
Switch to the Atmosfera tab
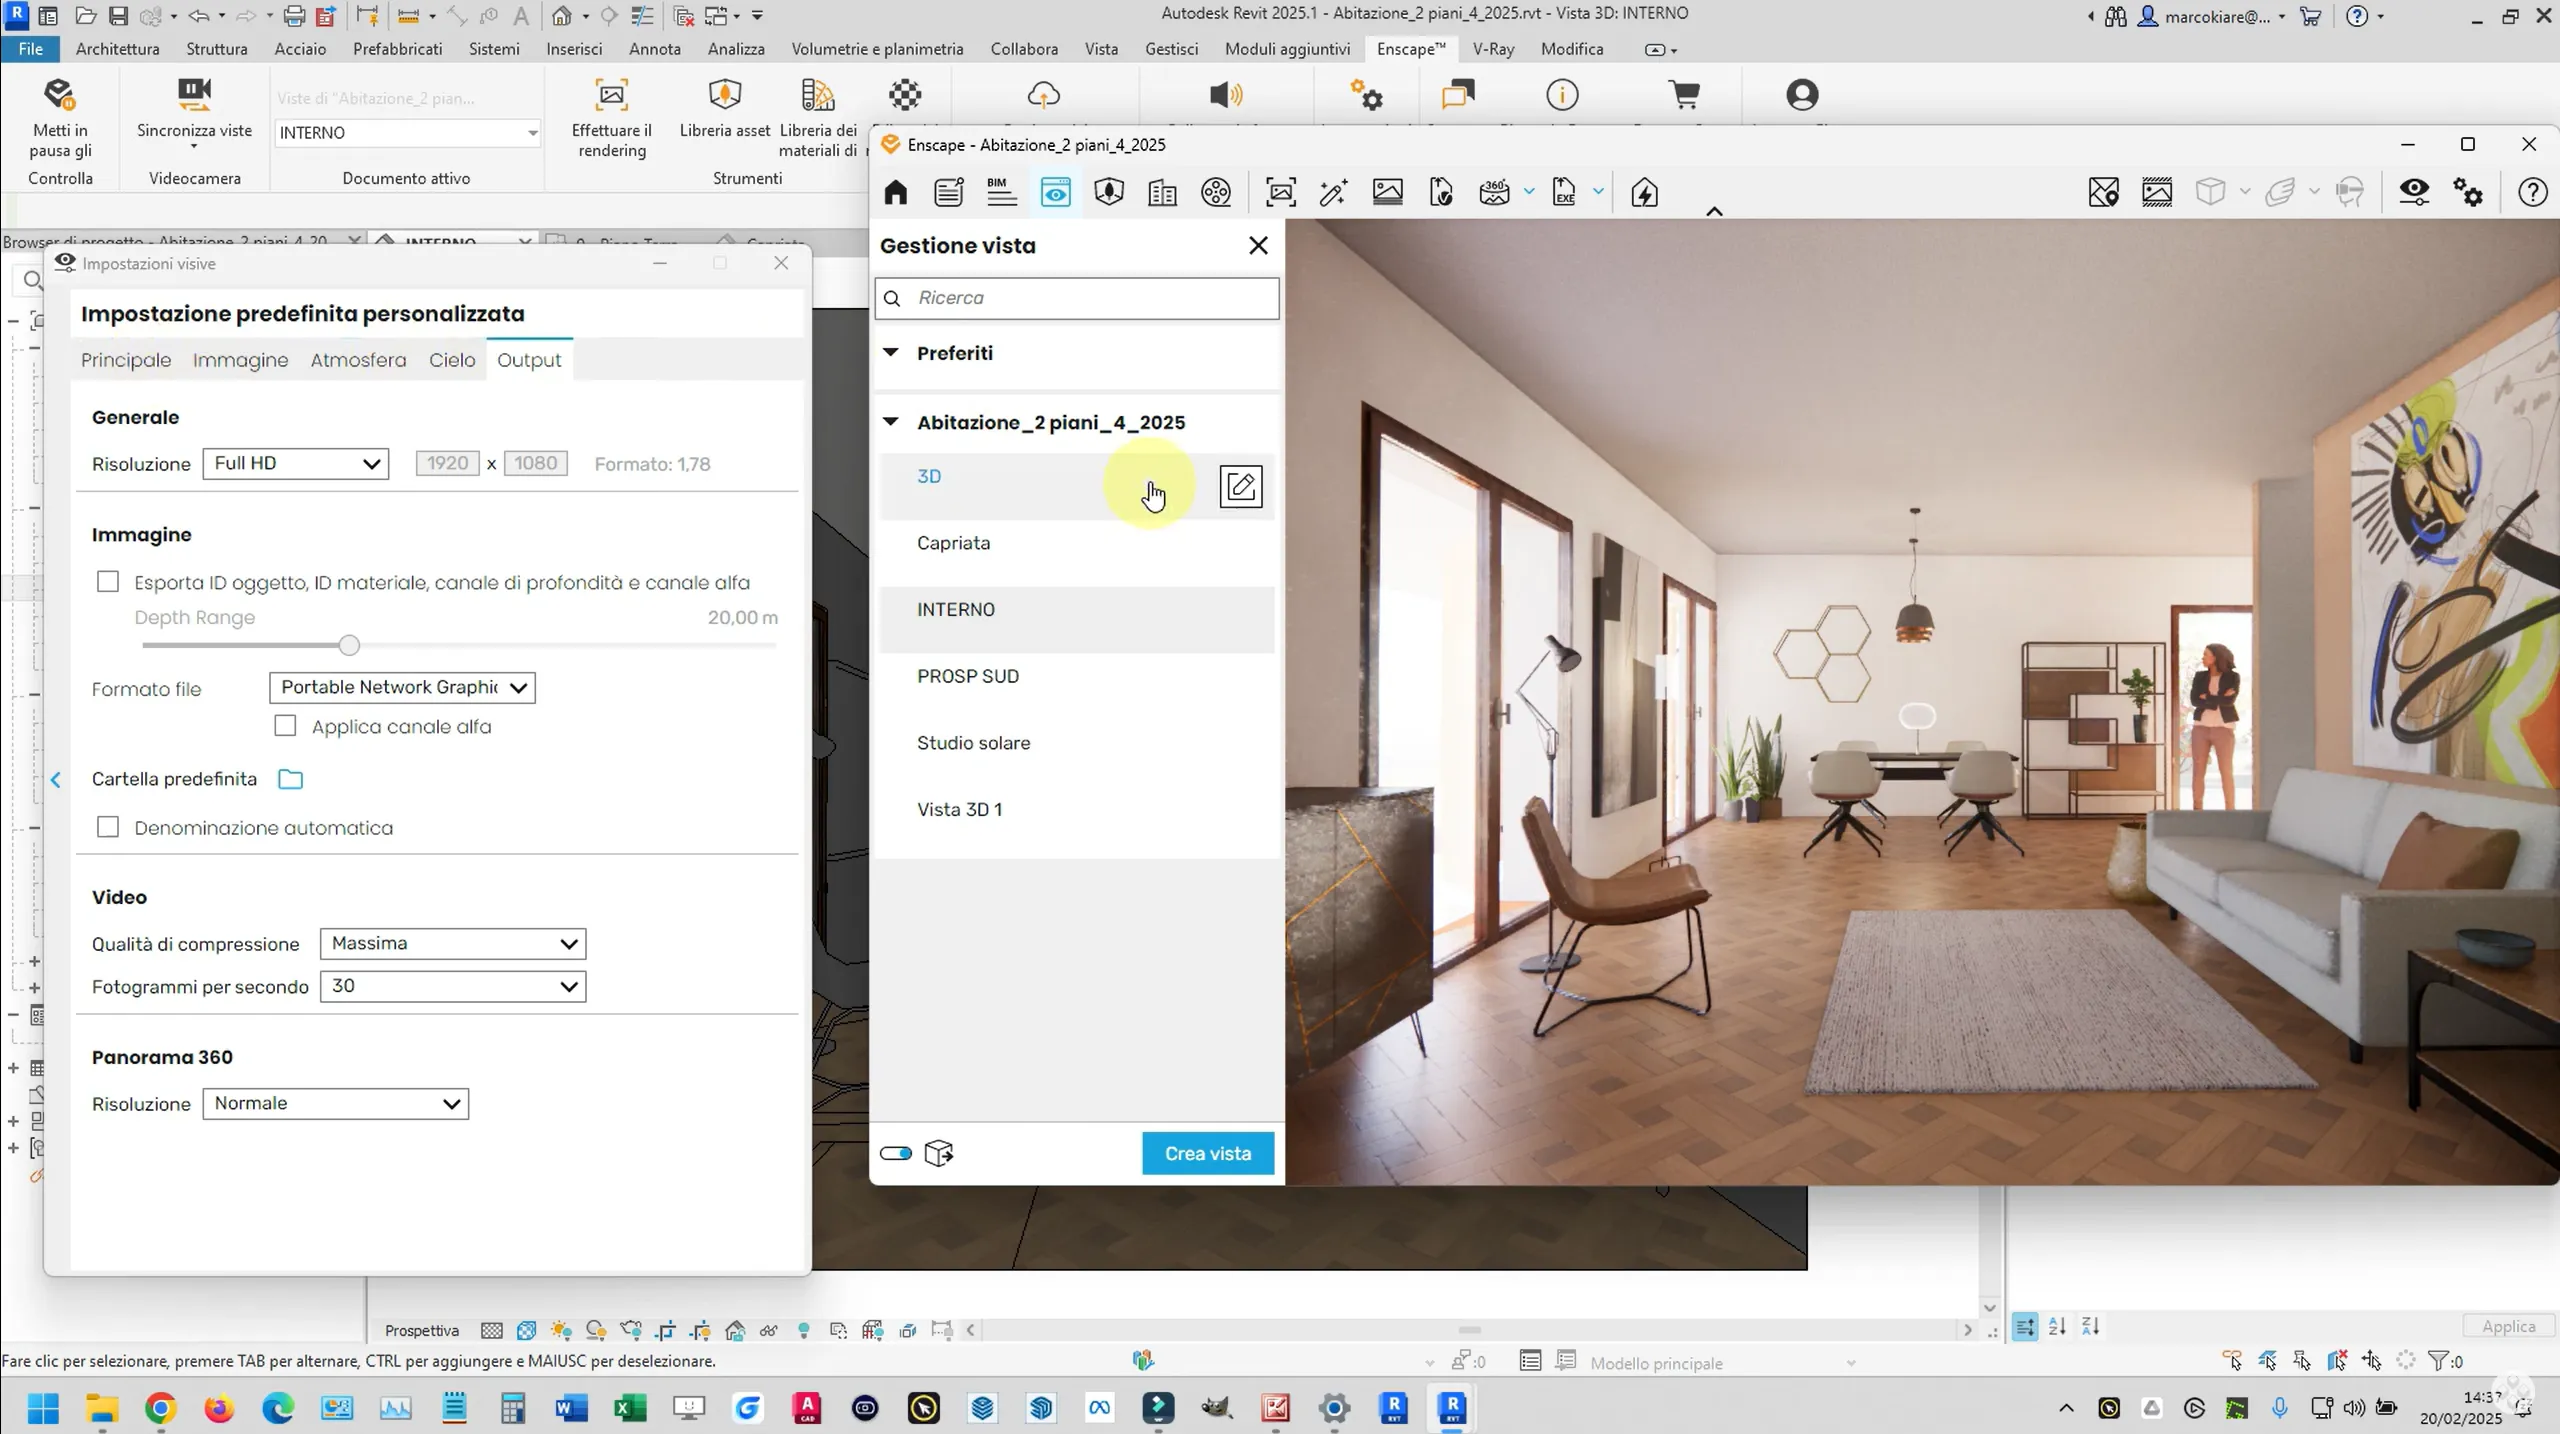point(358,360)
